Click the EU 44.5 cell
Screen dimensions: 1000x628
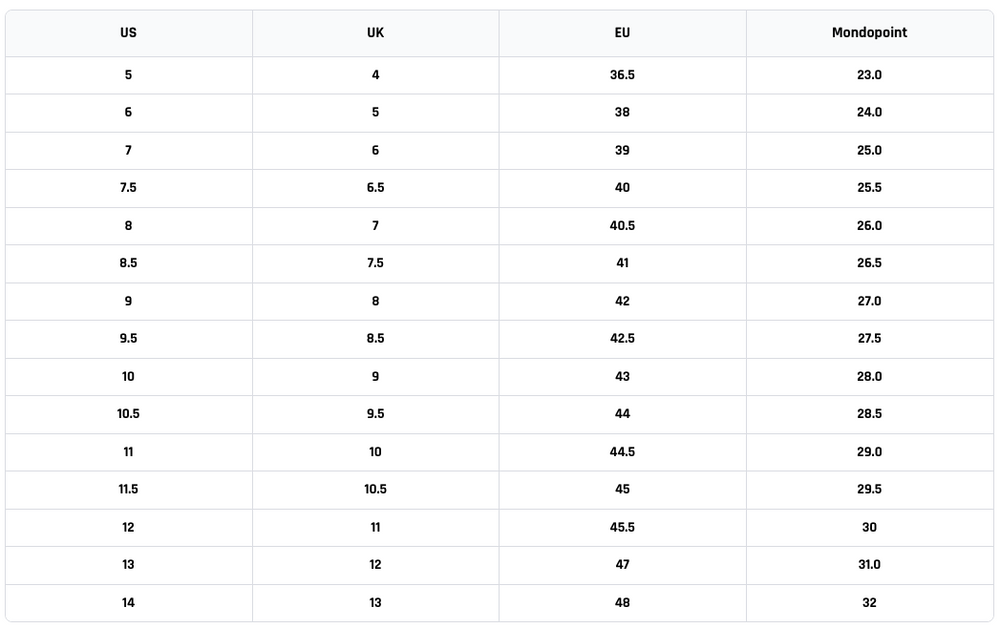pyautogui.click(x=622, y=452)
